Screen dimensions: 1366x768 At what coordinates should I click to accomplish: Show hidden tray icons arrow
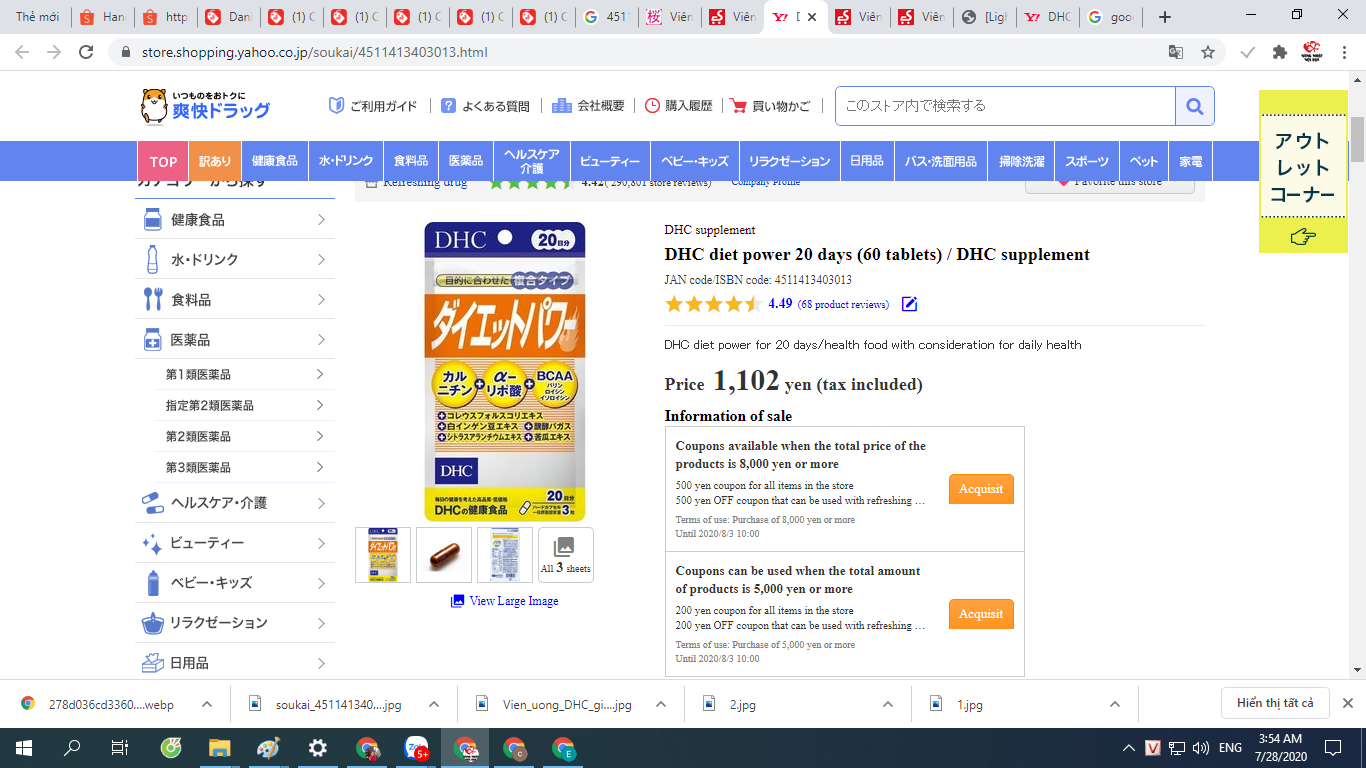tap(1129, 748)
